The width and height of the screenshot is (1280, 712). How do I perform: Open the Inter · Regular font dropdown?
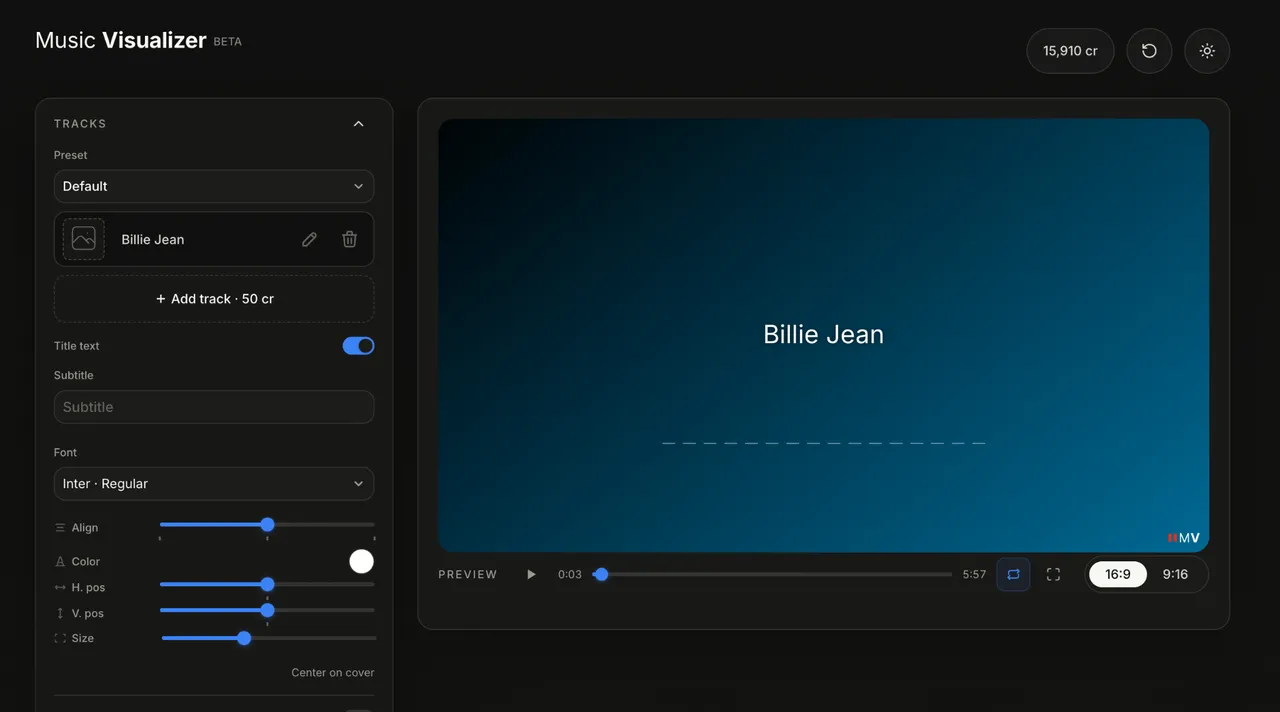(214, 483)
